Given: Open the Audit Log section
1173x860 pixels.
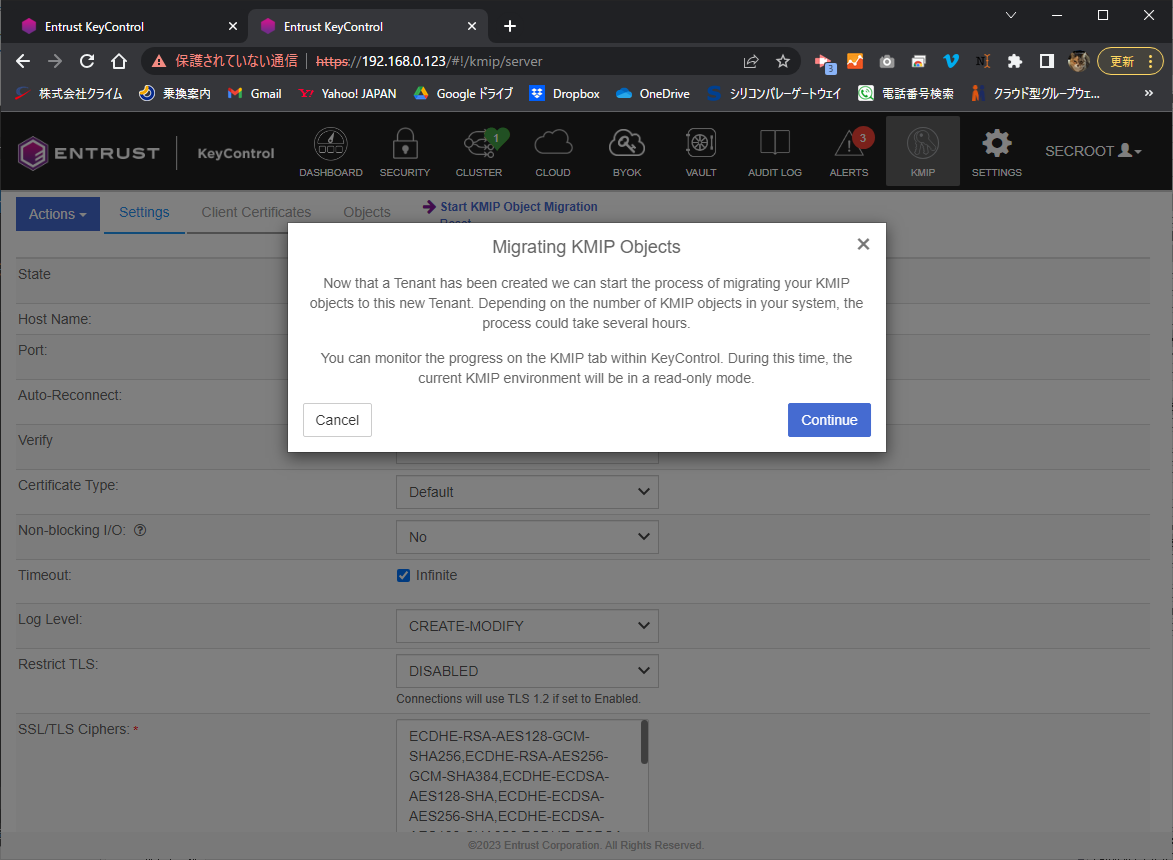Looking at the screenshot, I should [x=775, y=152].
